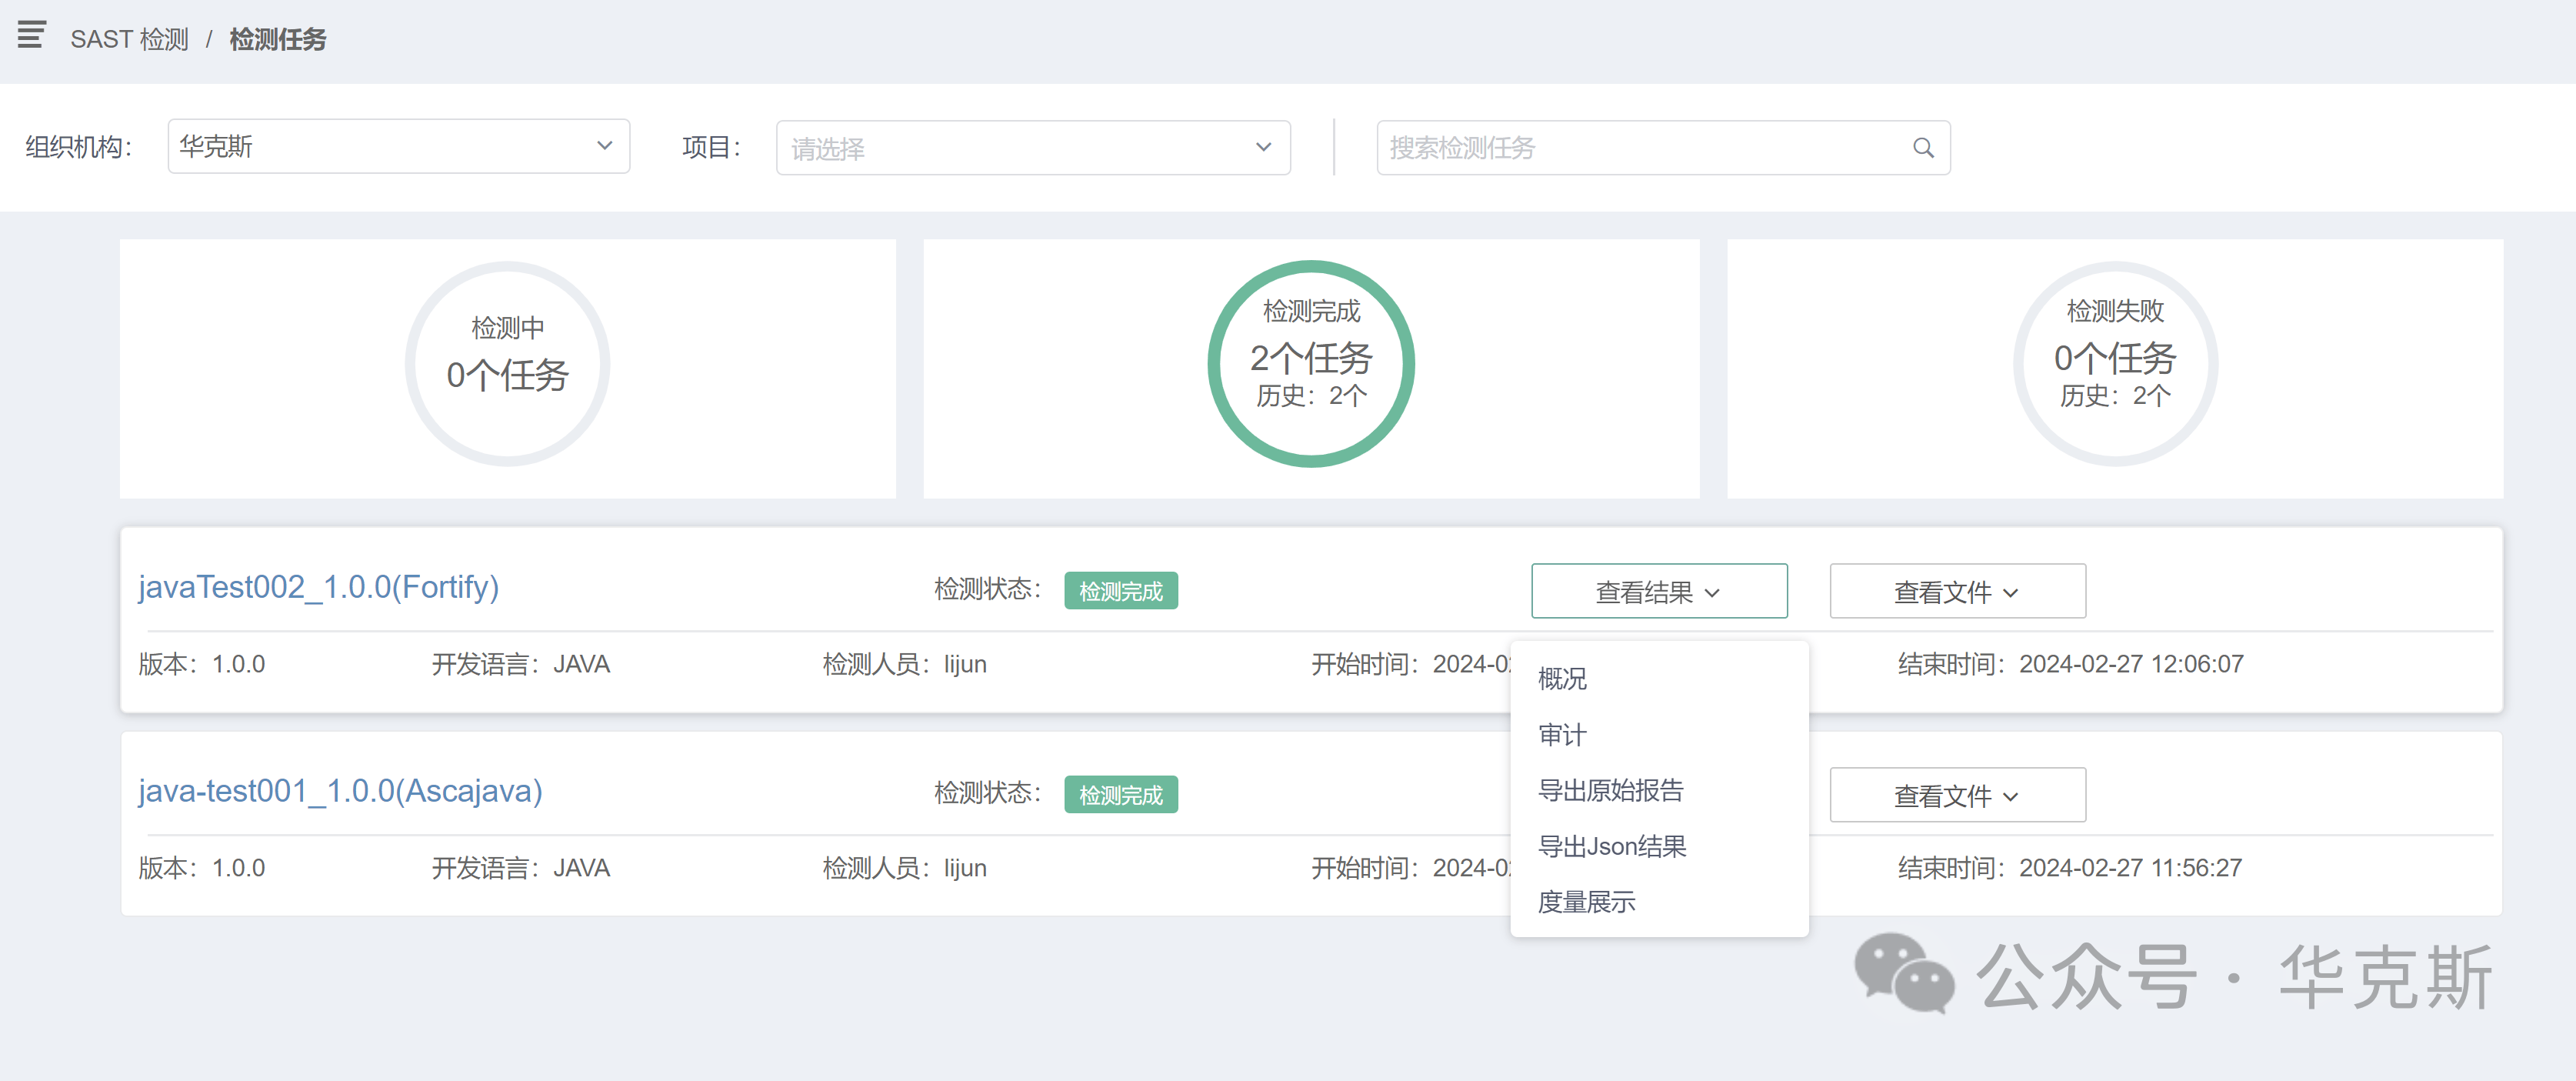Go to SAST 检测 breadcrumb

(x=129, y=39)
